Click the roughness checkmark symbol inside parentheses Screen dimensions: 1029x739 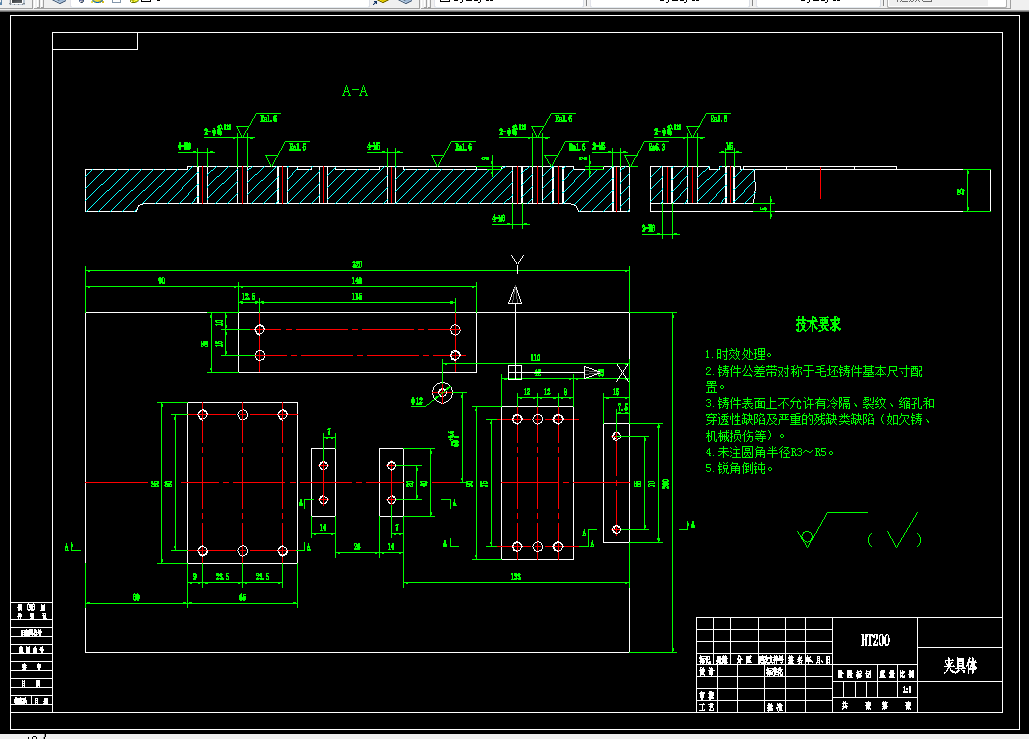click(902, 530)
